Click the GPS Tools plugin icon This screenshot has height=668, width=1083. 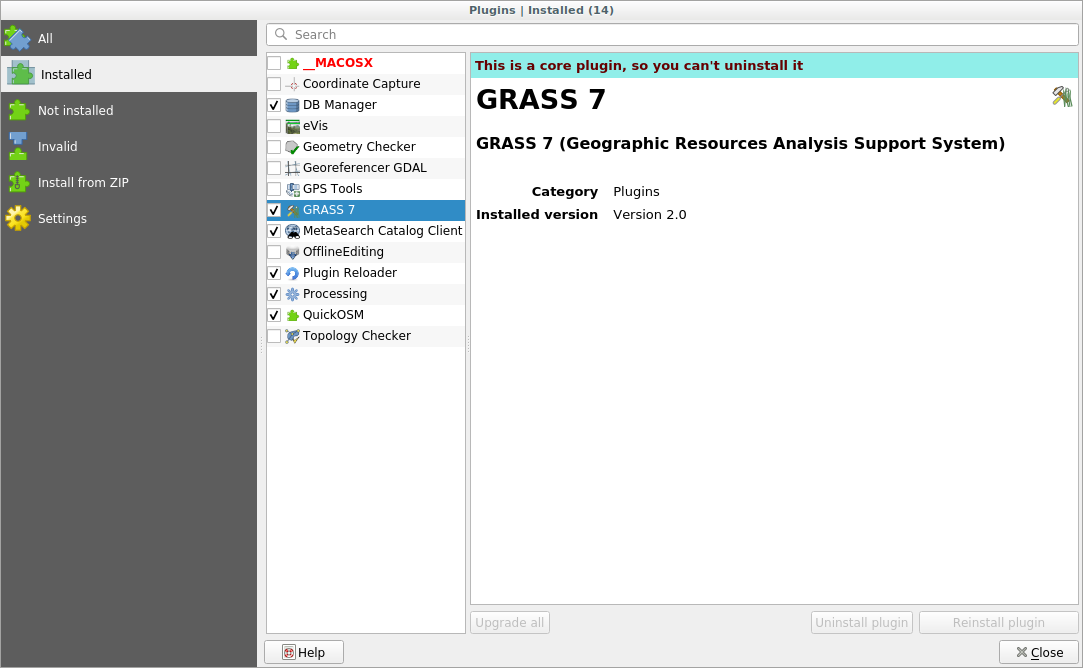(290, 188)
